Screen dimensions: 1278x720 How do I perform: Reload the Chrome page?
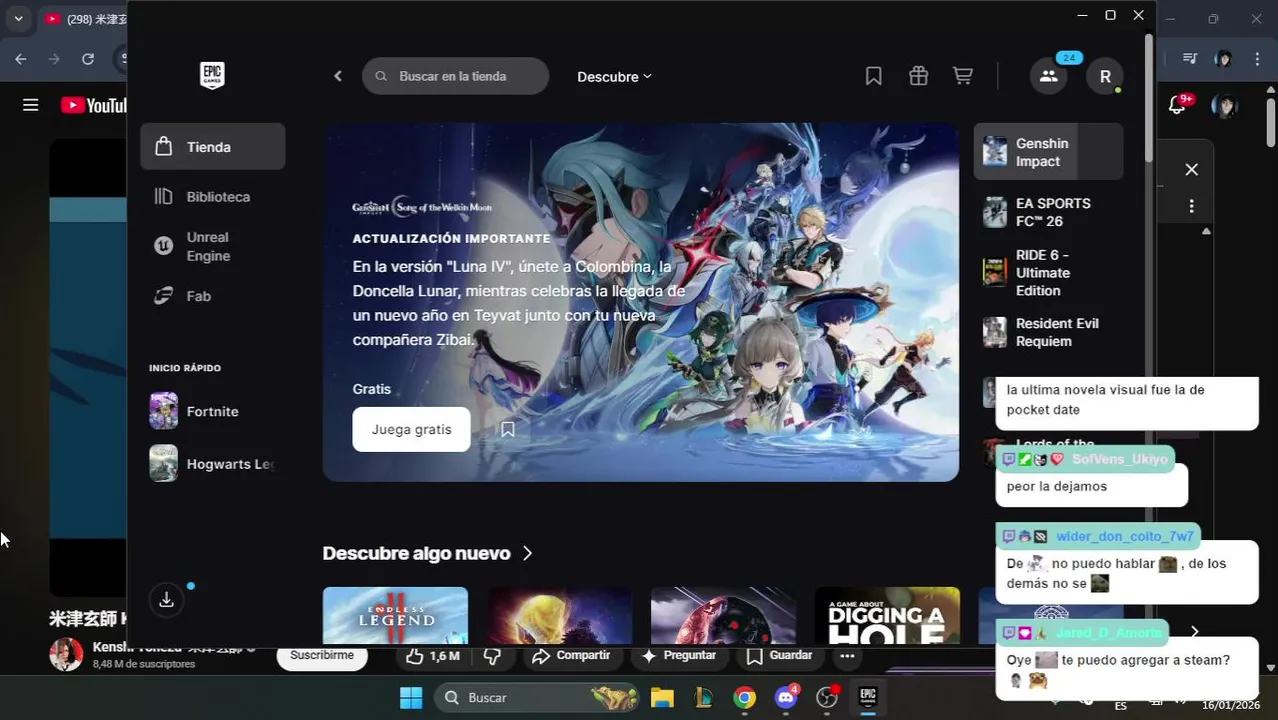pyautogui.click(x=88, y=59)
